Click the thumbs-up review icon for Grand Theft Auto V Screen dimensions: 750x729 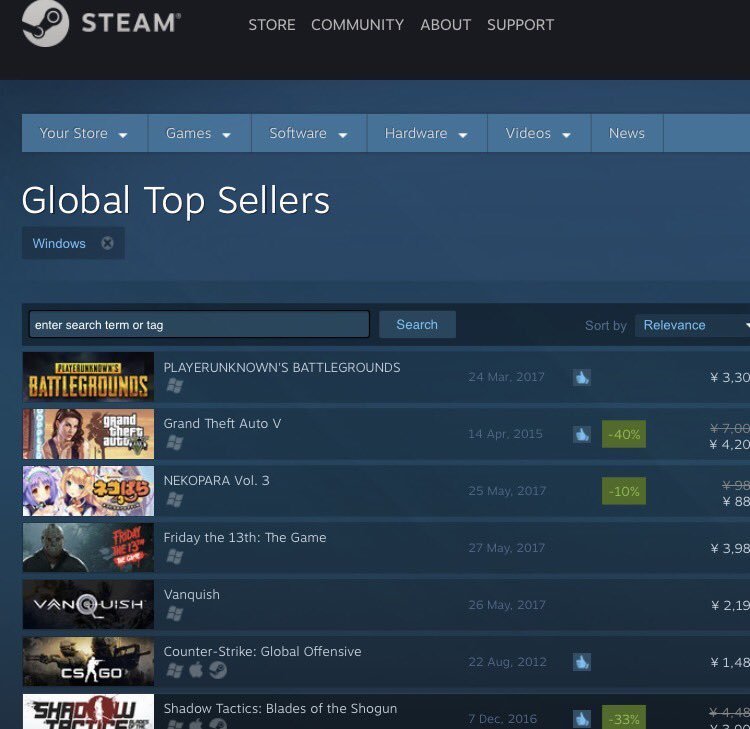pyautogui.click(x=582, y=434)
